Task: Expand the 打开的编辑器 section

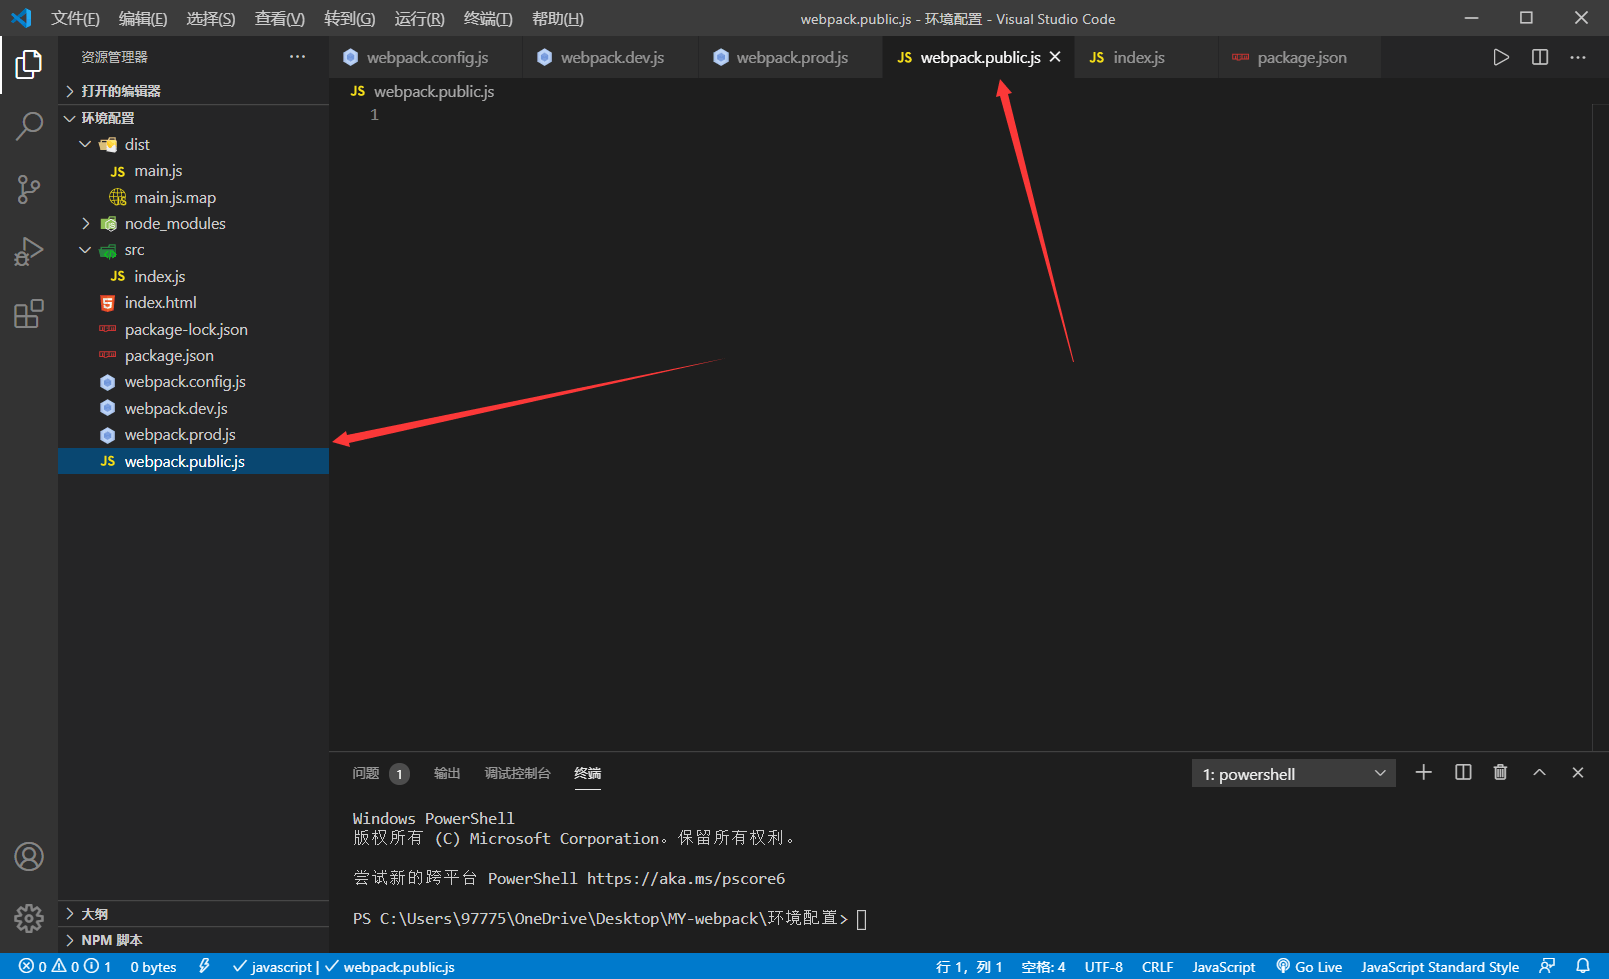Action: pos(193,91)
